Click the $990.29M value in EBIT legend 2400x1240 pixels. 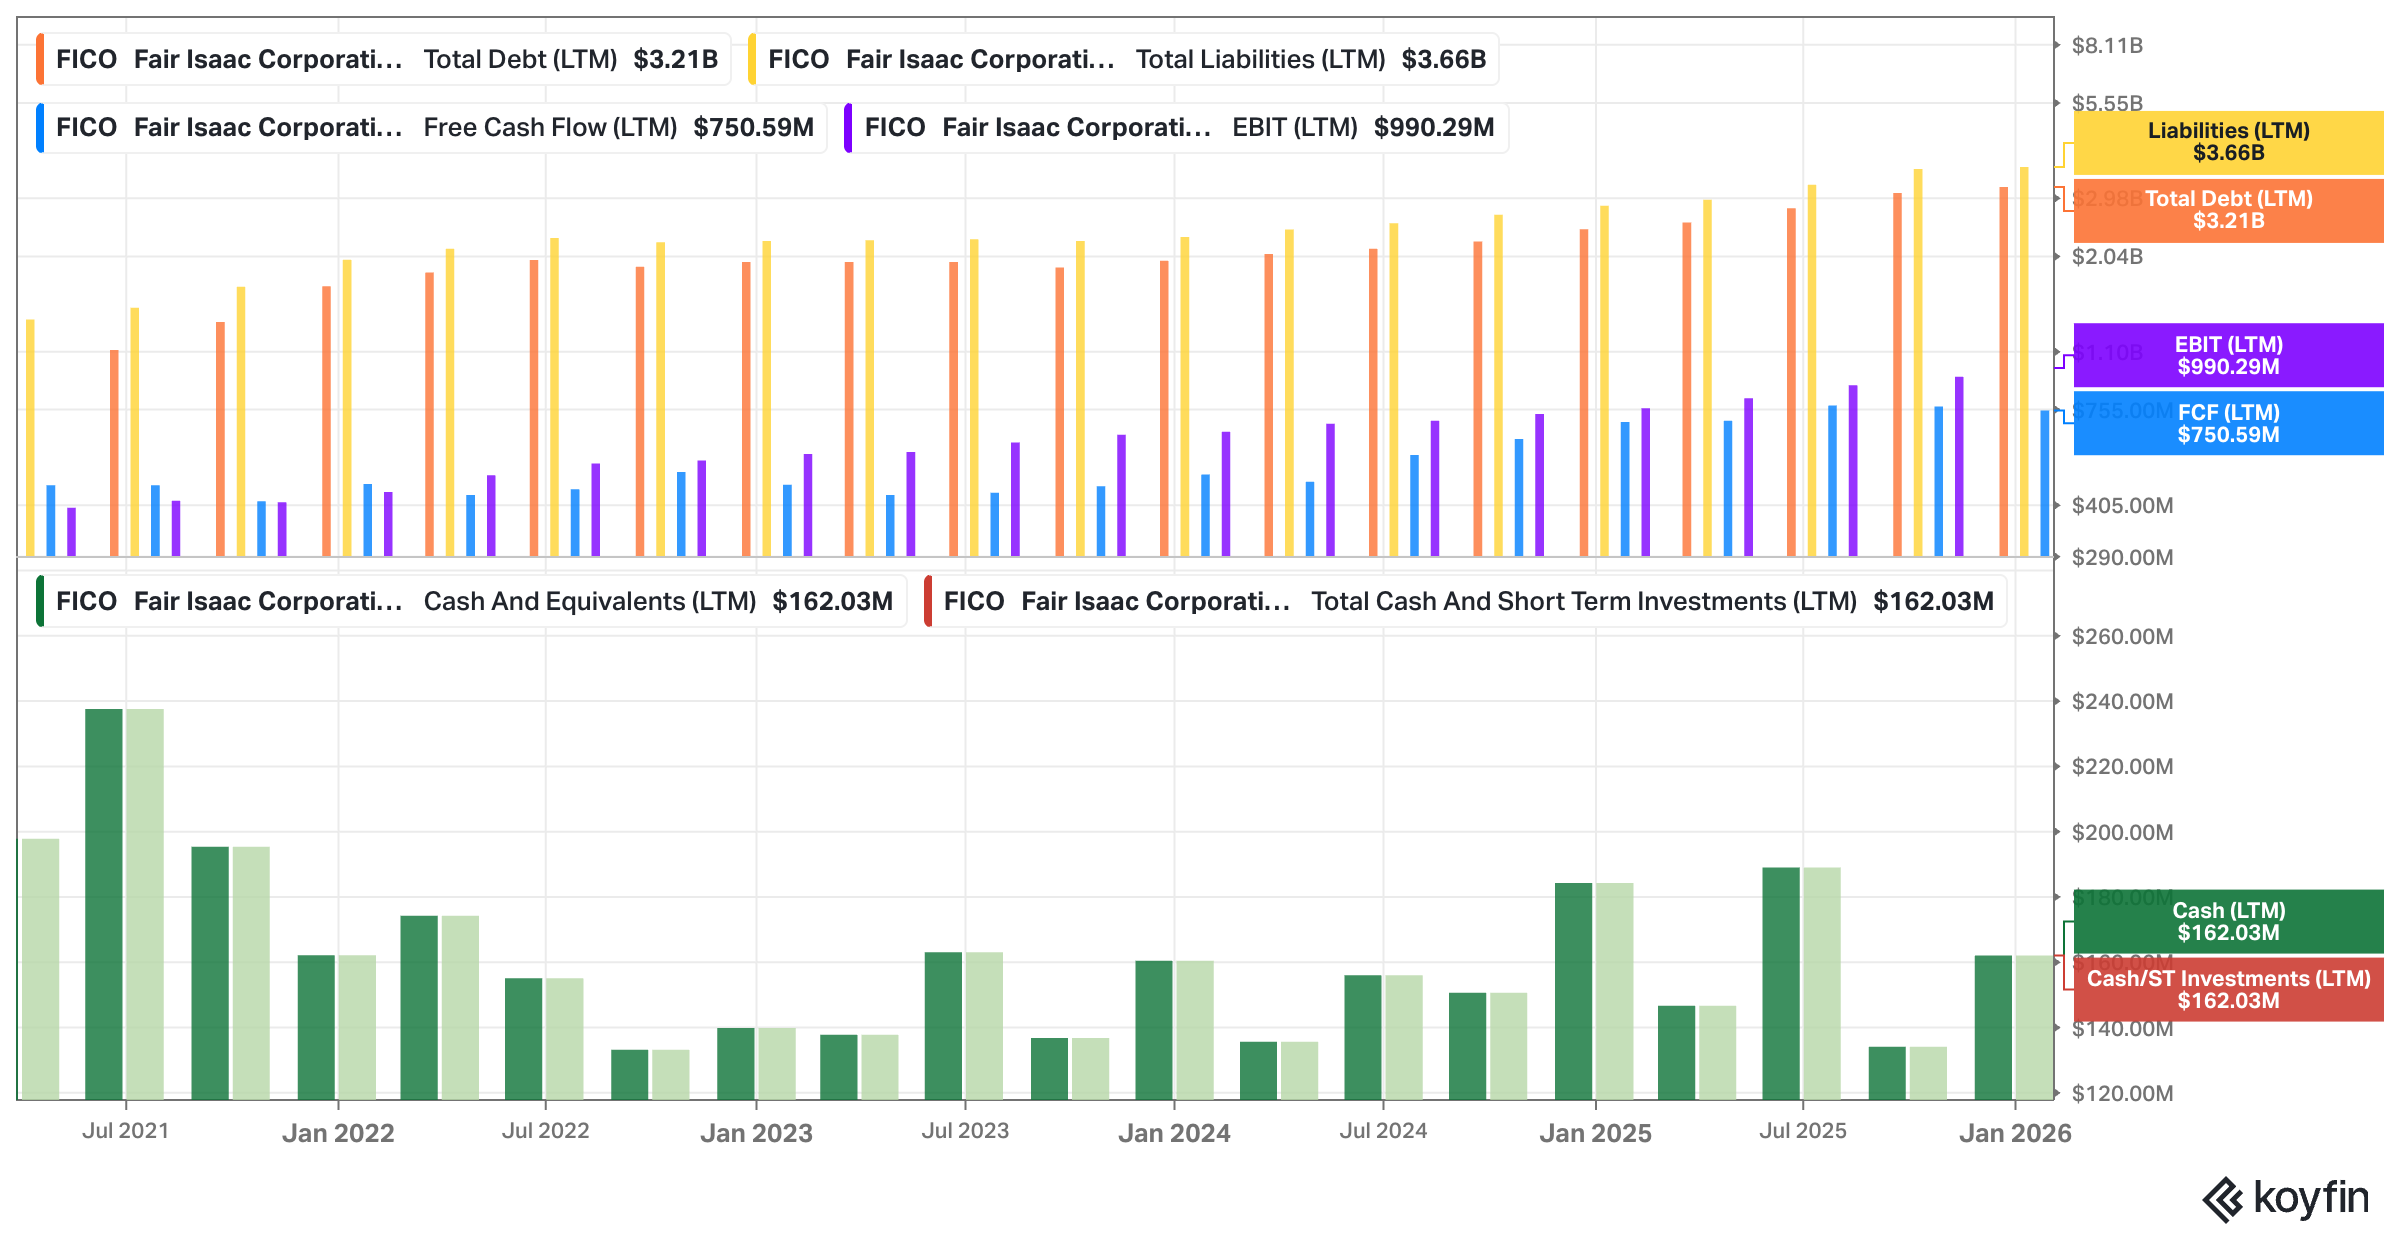point(1434,127)
